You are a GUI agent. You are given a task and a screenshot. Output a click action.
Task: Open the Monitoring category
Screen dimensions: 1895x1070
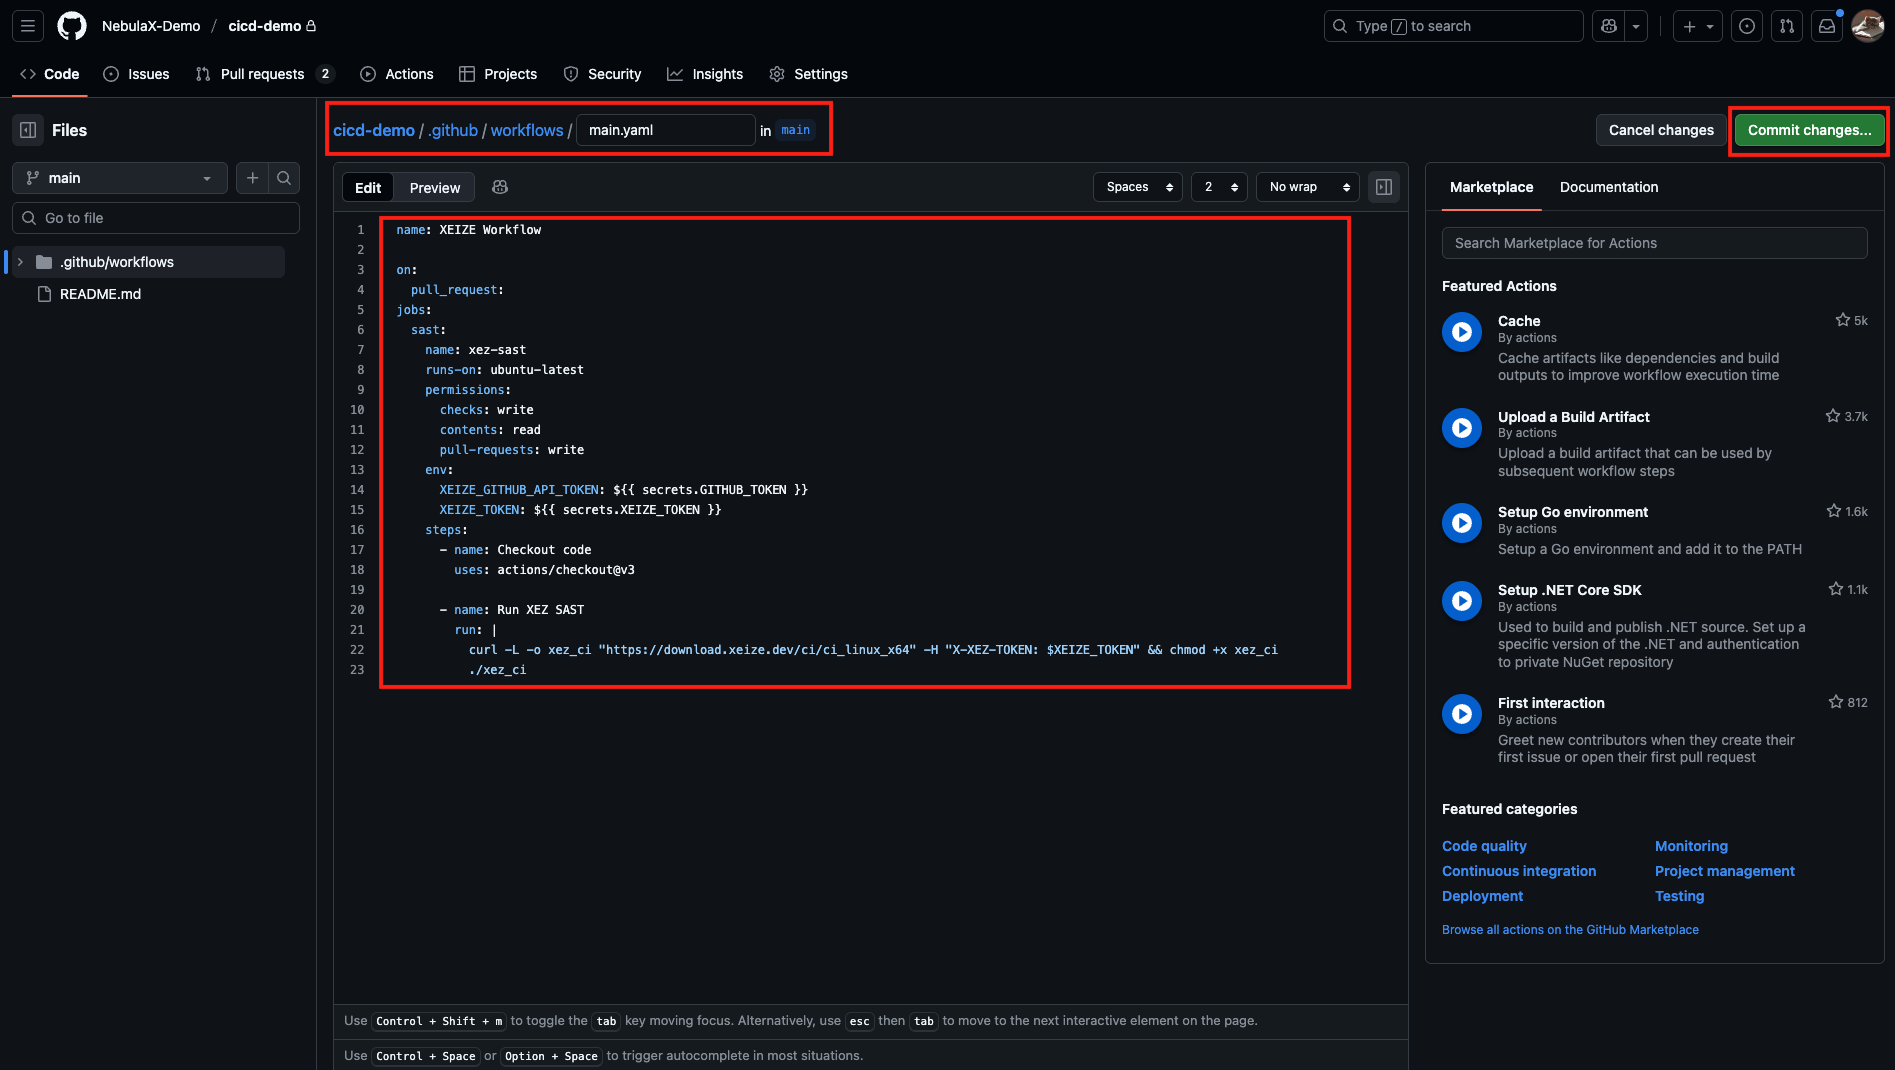1691,846
